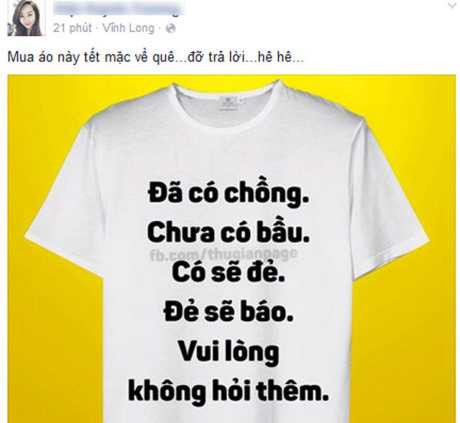
Task: Open the post options chevron menu
Action: [x=452, y=4]
